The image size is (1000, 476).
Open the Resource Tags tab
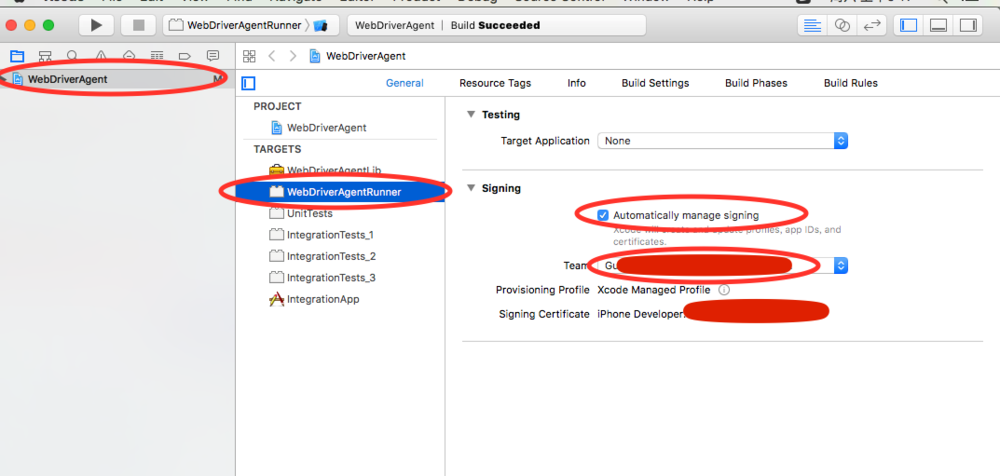(x=495, y=83)
